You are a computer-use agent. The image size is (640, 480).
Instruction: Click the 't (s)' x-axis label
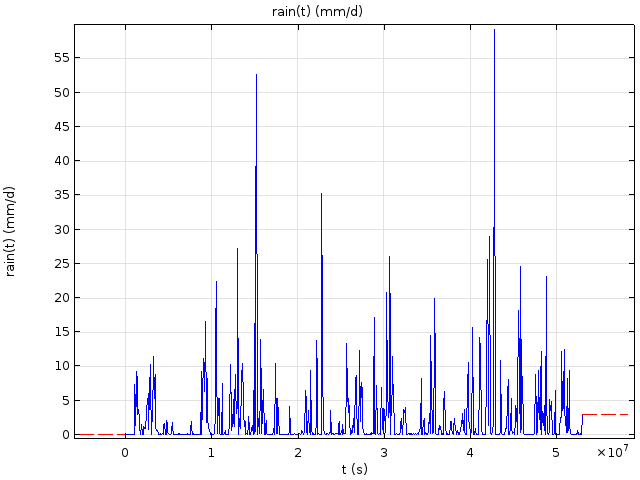tap(353, 469)
